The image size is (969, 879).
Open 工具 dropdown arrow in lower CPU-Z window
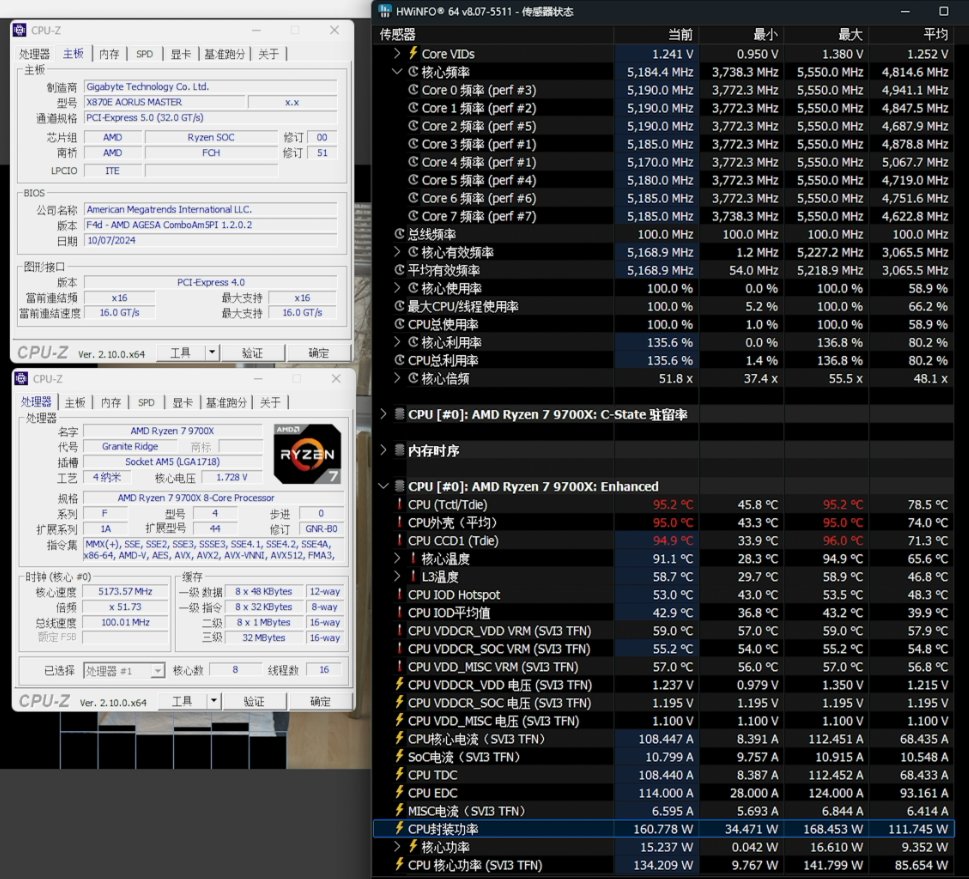click(214, 702)
